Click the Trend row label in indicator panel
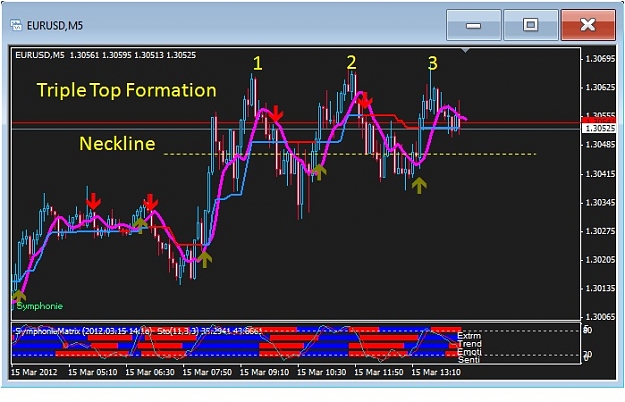625x402 pixels. pos(470,344)
